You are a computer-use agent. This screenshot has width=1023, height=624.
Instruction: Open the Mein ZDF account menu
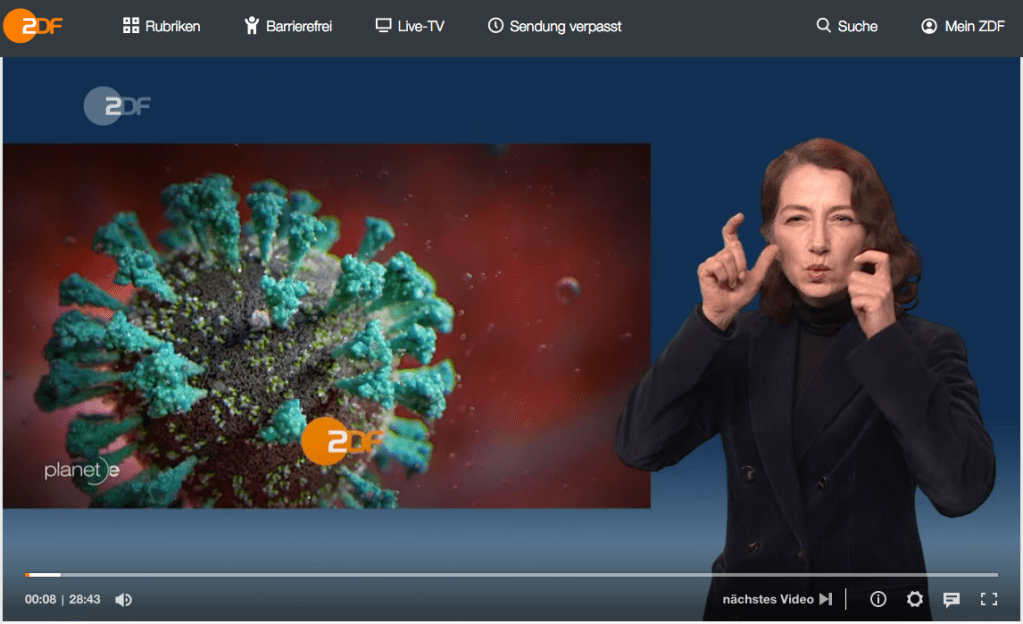click(962, 26)
